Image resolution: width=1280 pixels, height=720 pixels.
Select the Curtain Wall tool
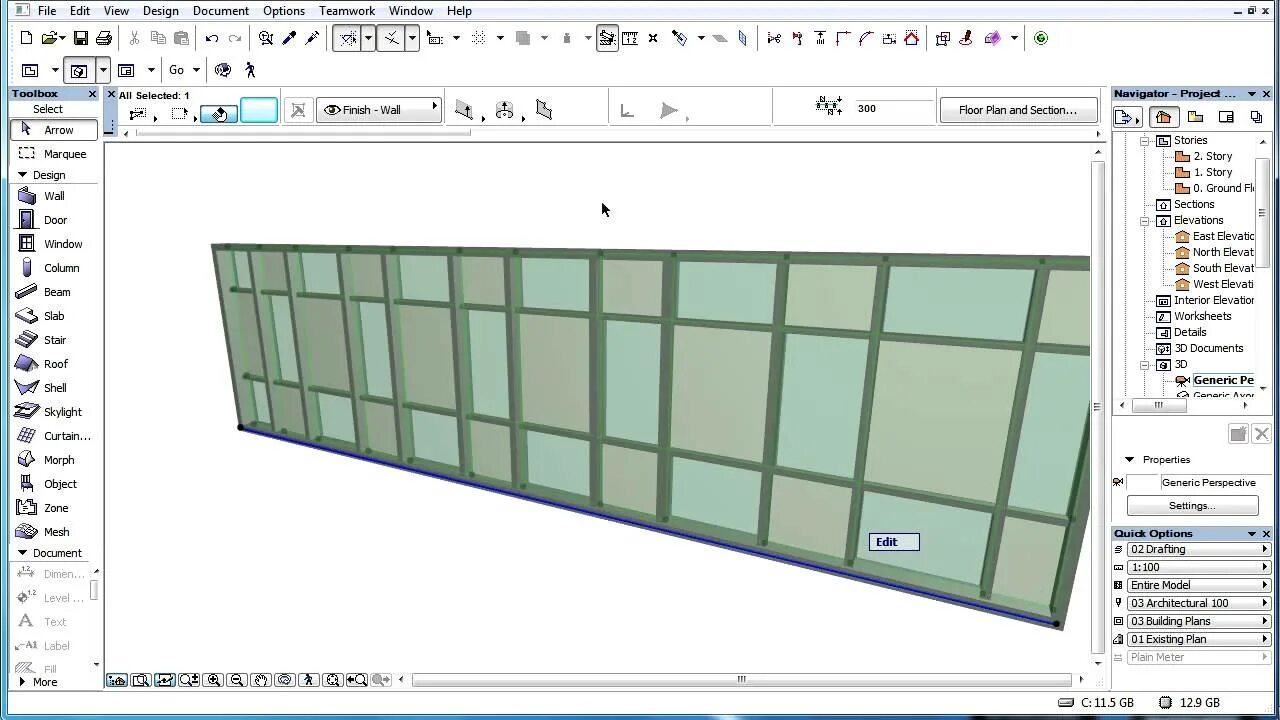(66, 436)
